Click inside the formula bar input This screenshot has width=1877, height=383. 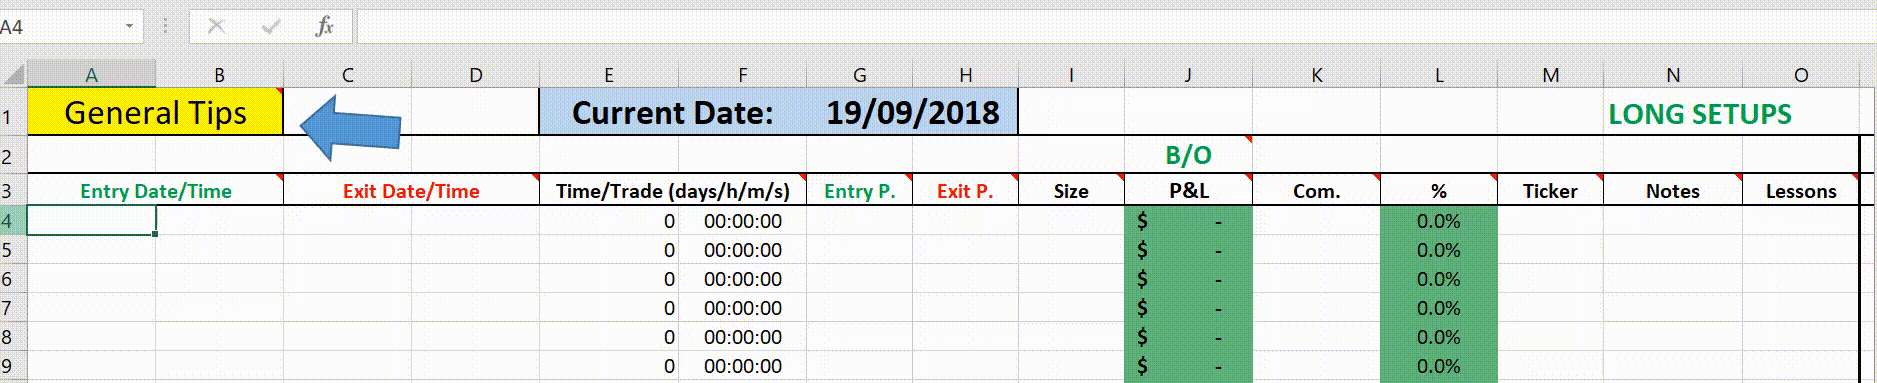pos(1114,27)
